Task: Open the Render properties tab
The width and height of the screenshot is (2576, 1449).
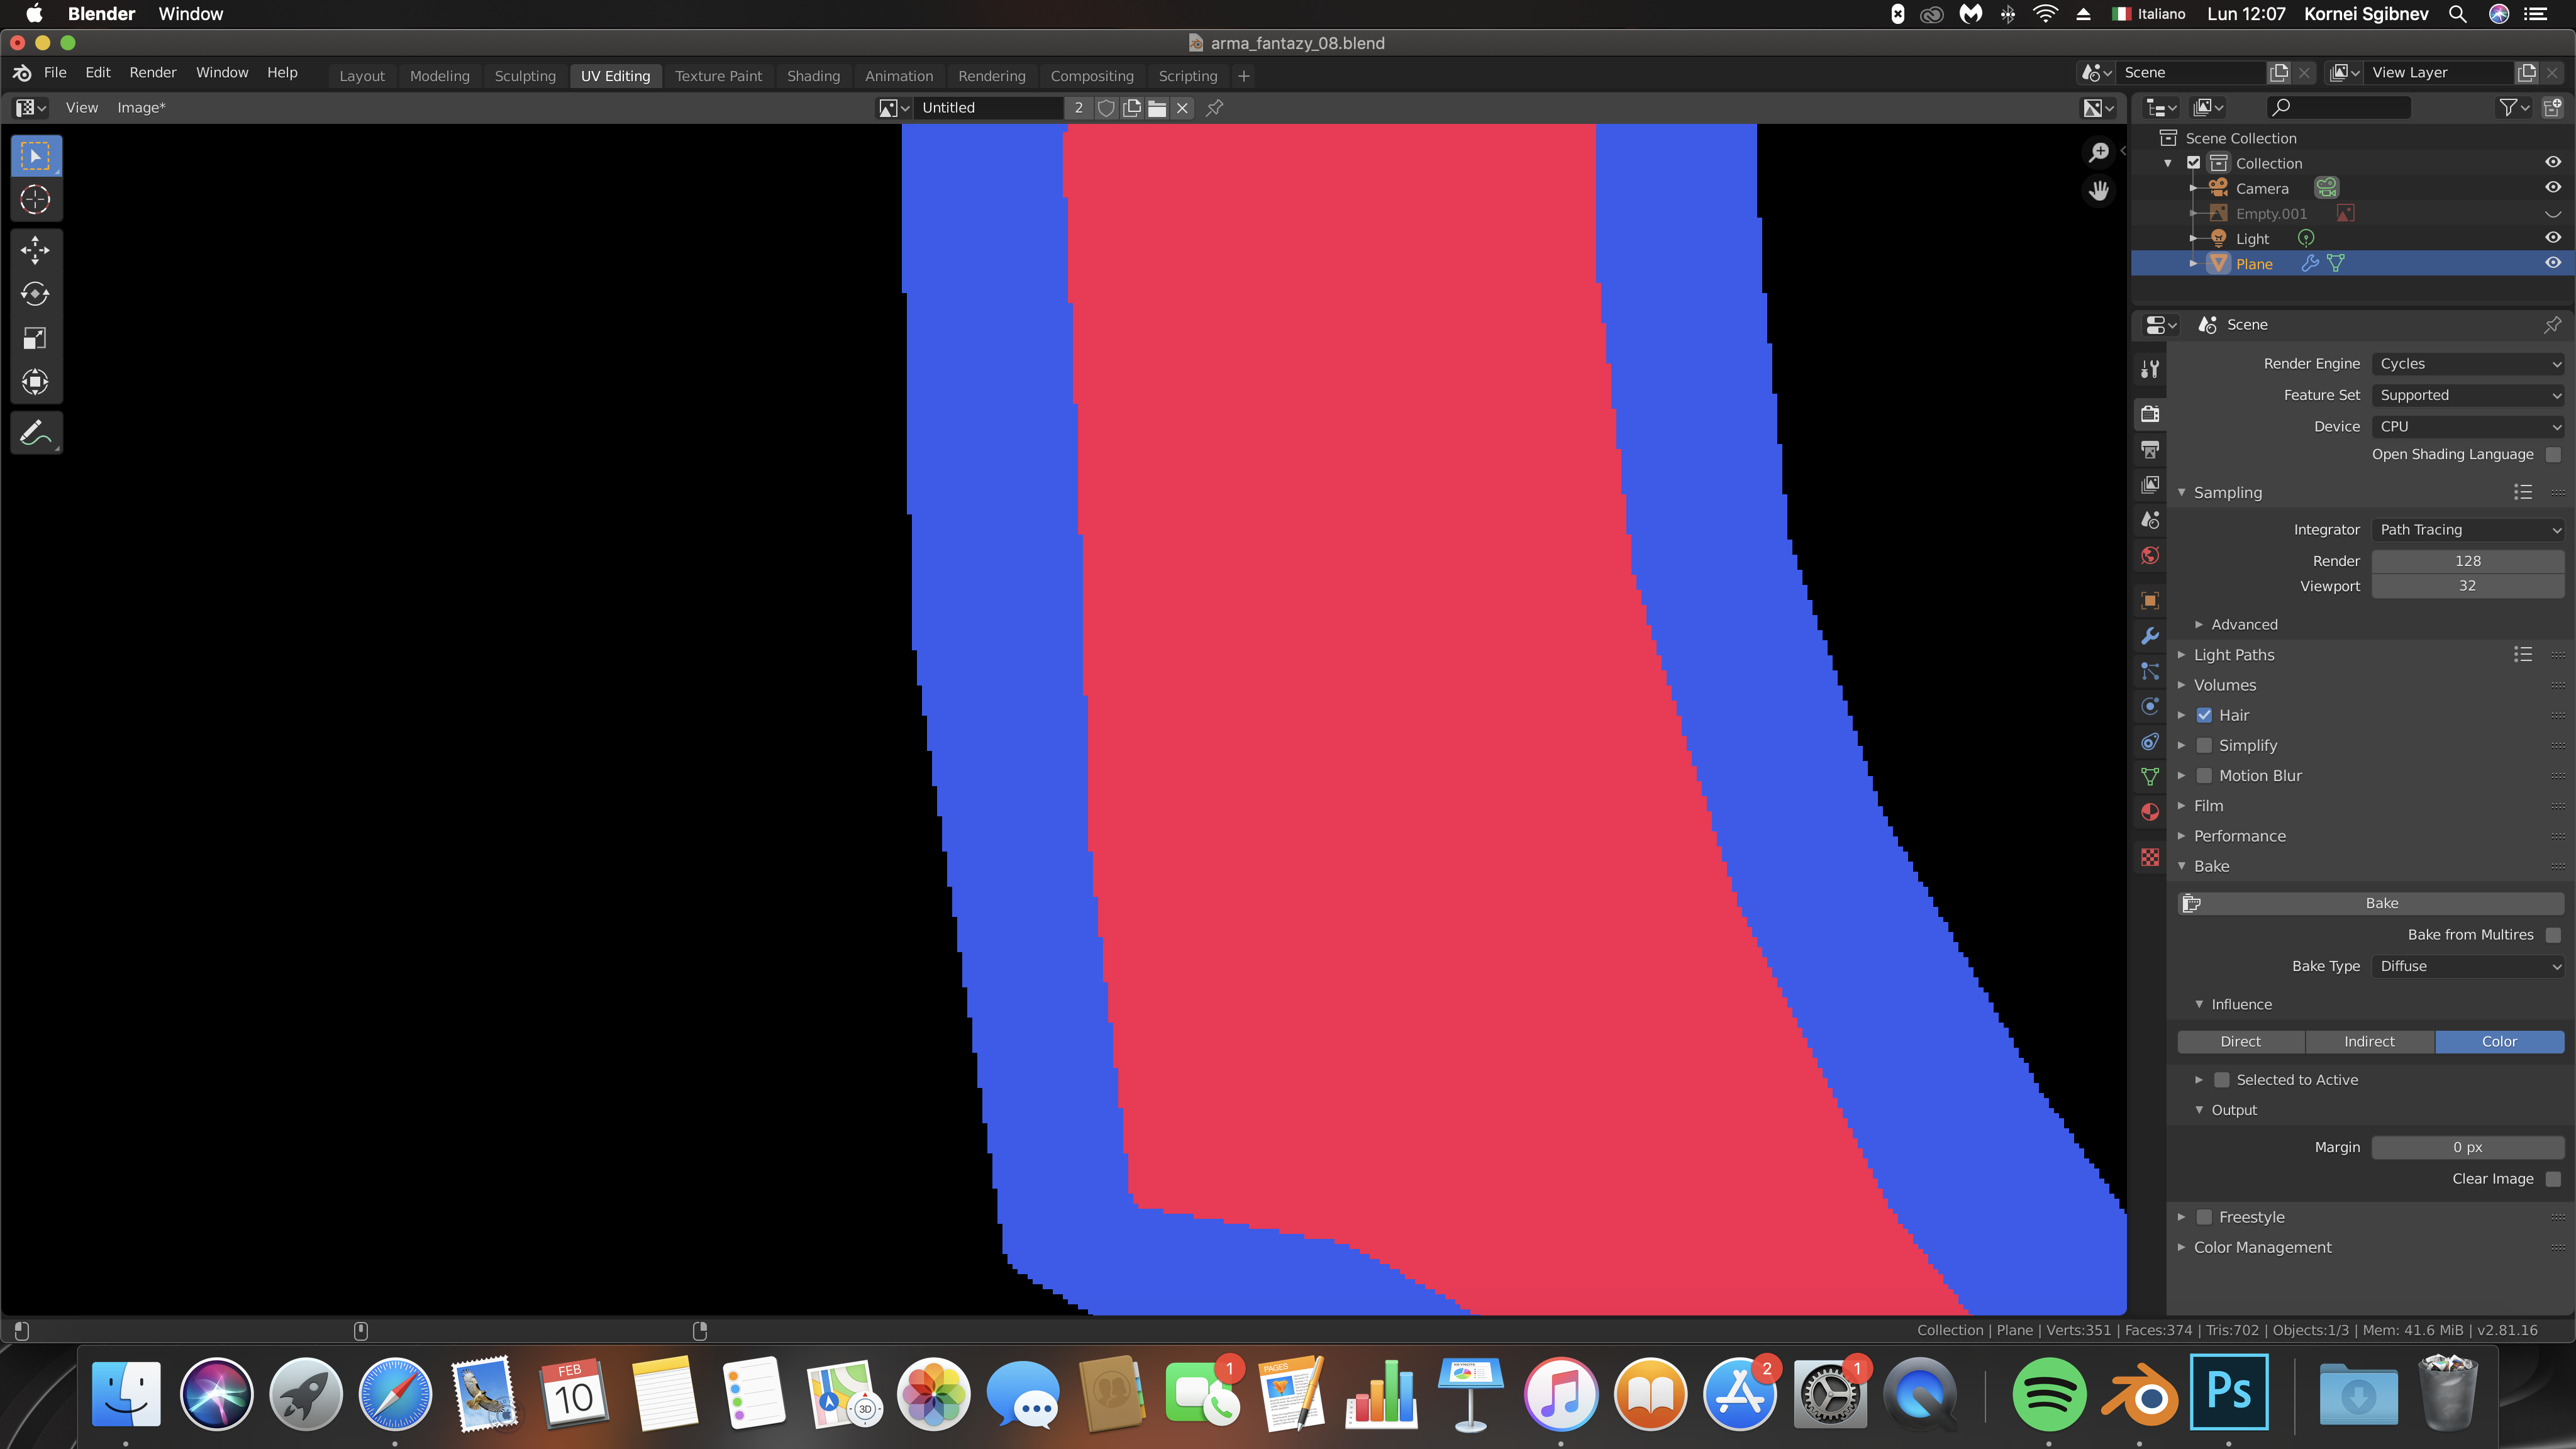Action: (2149, 414)
